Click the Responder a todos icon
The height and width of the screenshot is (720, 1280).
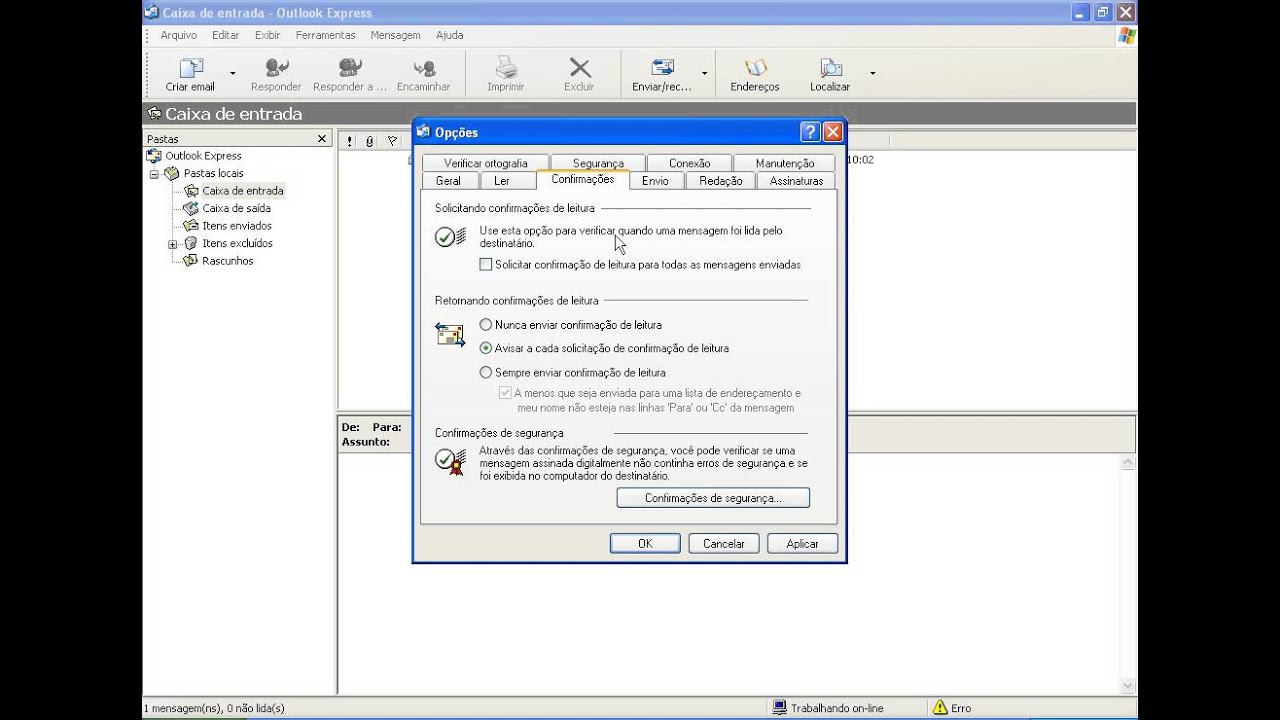(350, 68)
